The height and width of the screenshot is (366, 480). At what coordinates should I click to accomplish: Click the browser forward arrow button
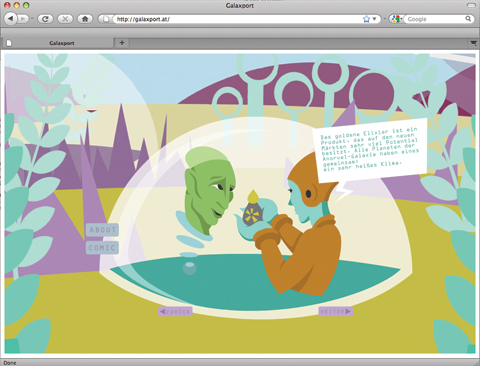pos(23,19)
